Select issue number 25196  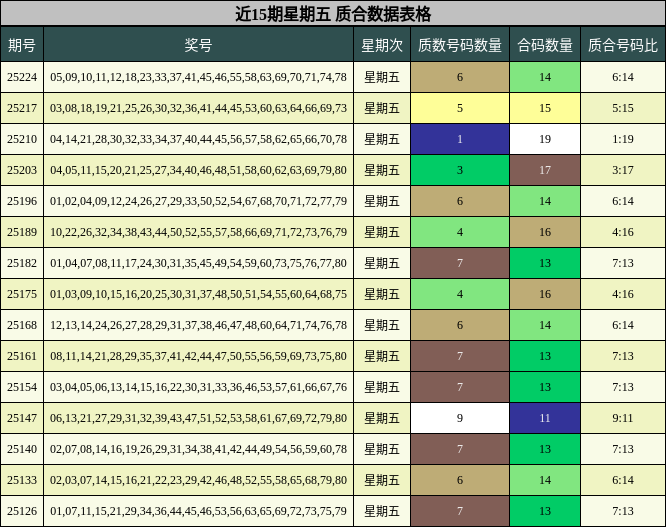pyautogui.click(x=22, y=201)
